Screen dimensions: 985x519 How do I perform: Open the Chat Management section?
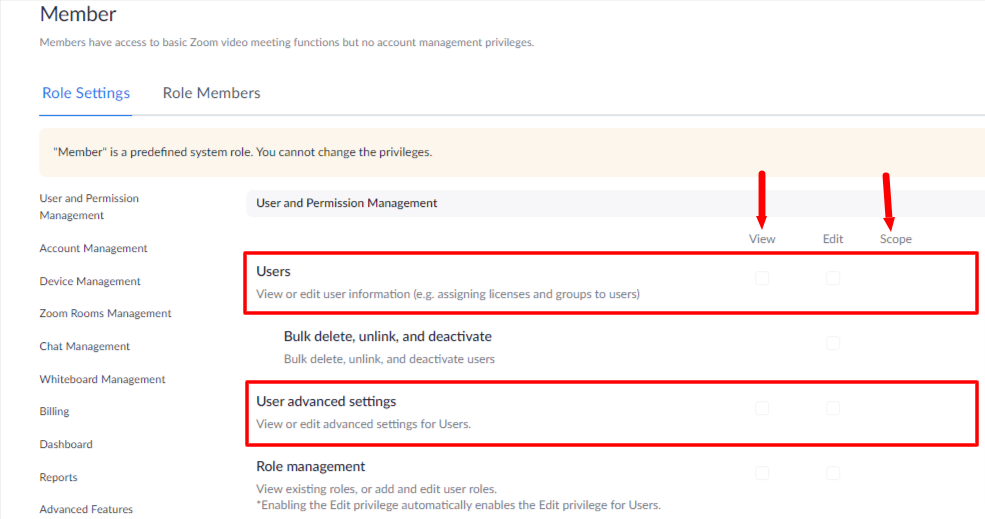click(x=85, y=346)
